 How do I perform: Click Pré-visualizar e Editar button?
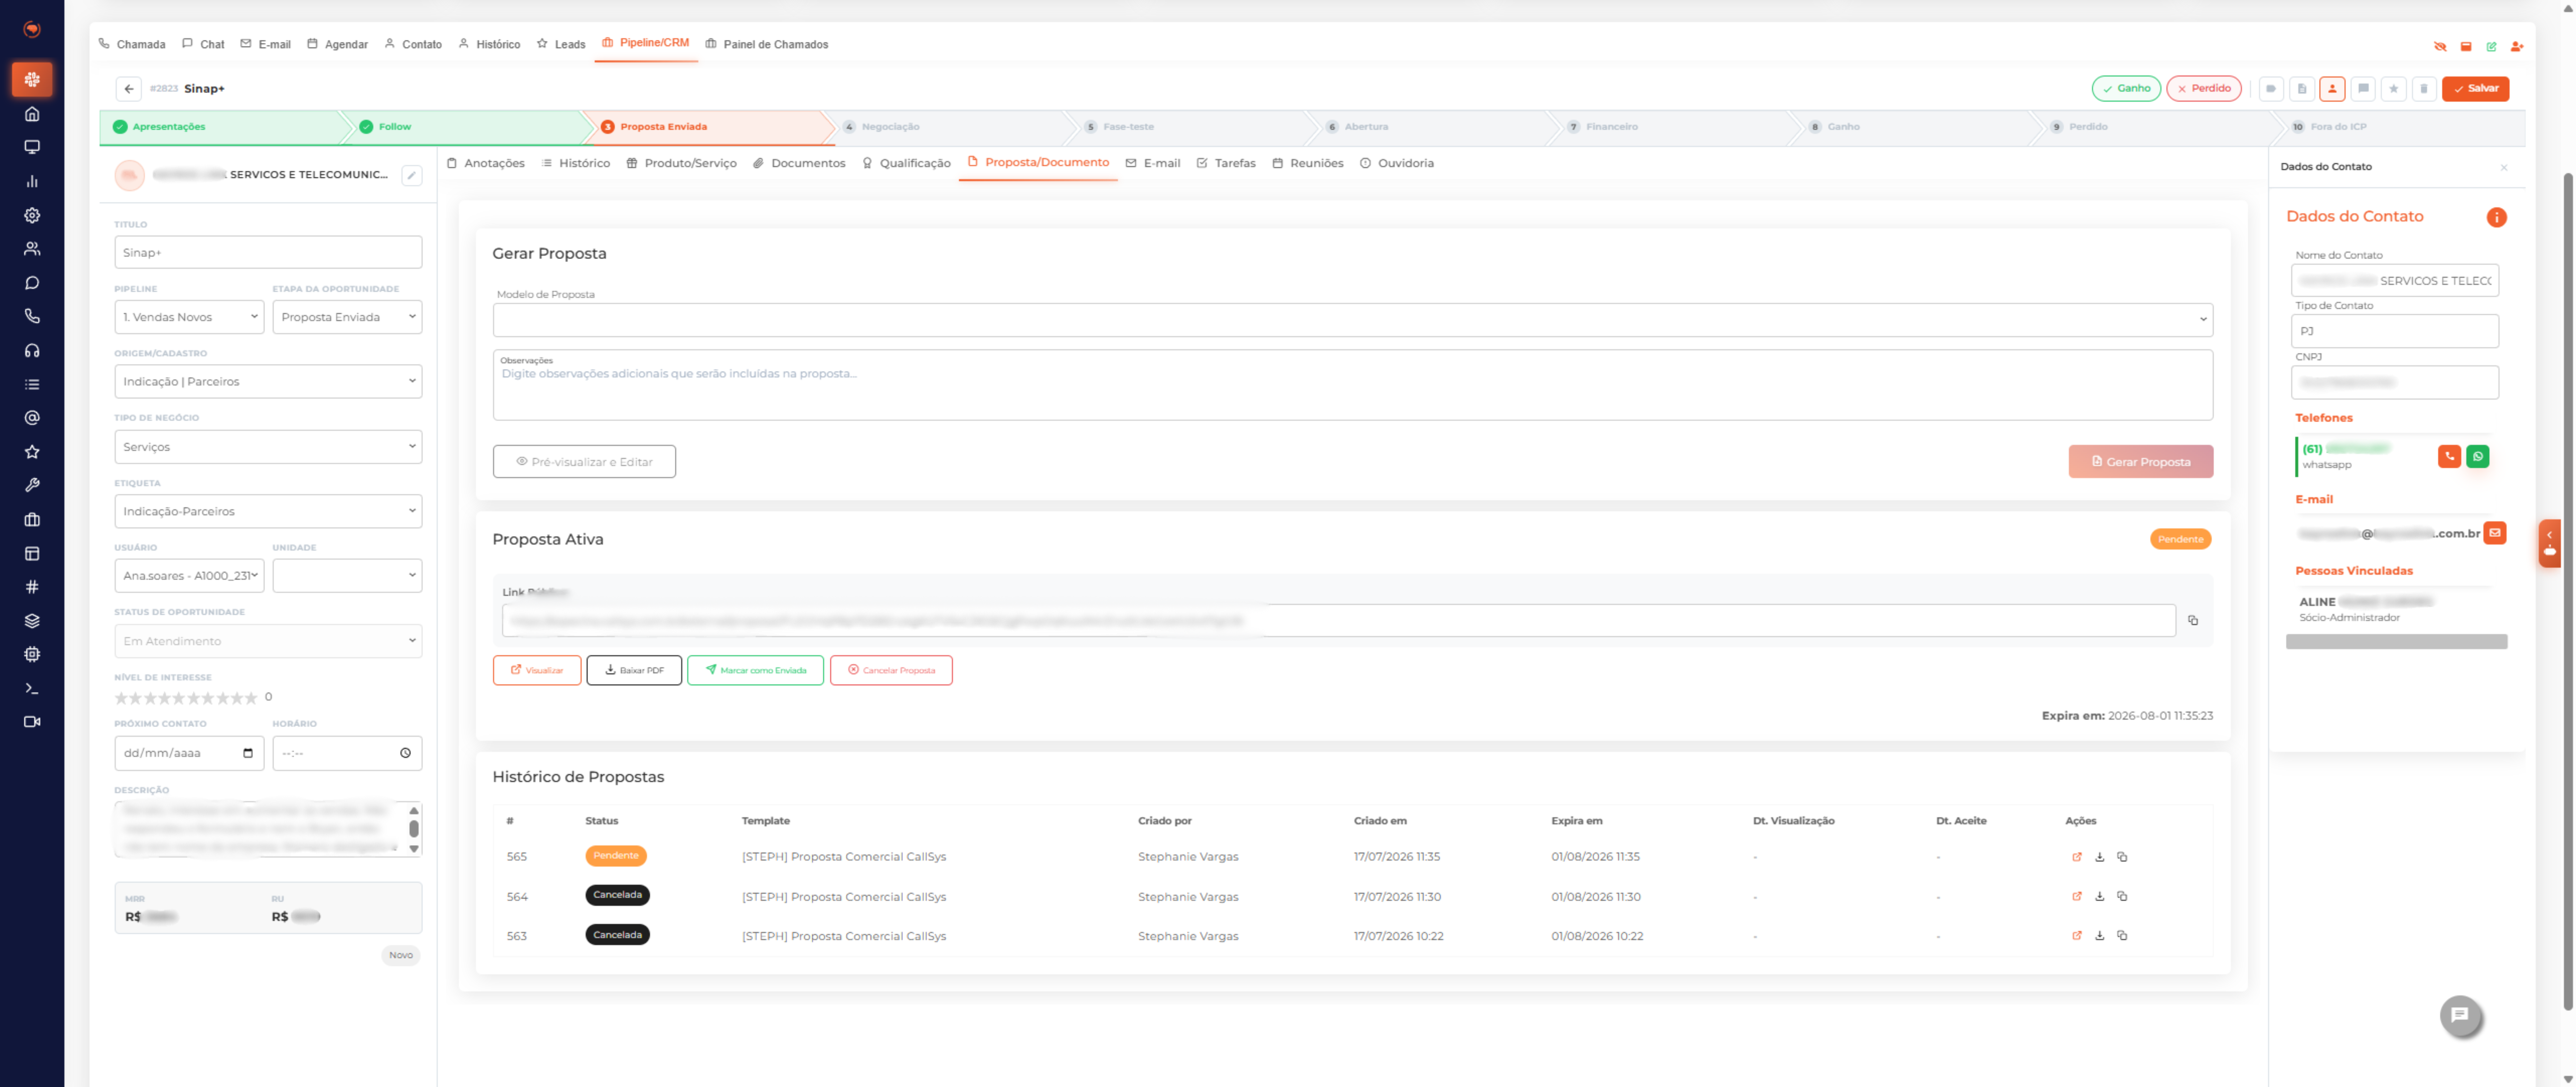(x=584, y=462)
